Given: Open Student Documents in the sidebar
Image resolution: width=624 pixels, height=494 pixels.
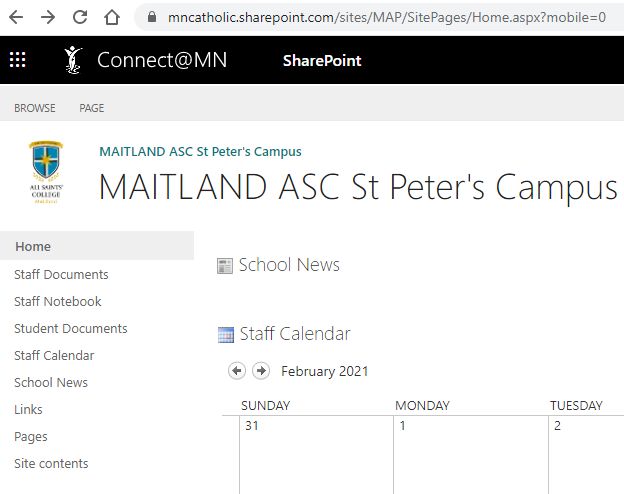Looking at the screenshot, I should point(71,328).
